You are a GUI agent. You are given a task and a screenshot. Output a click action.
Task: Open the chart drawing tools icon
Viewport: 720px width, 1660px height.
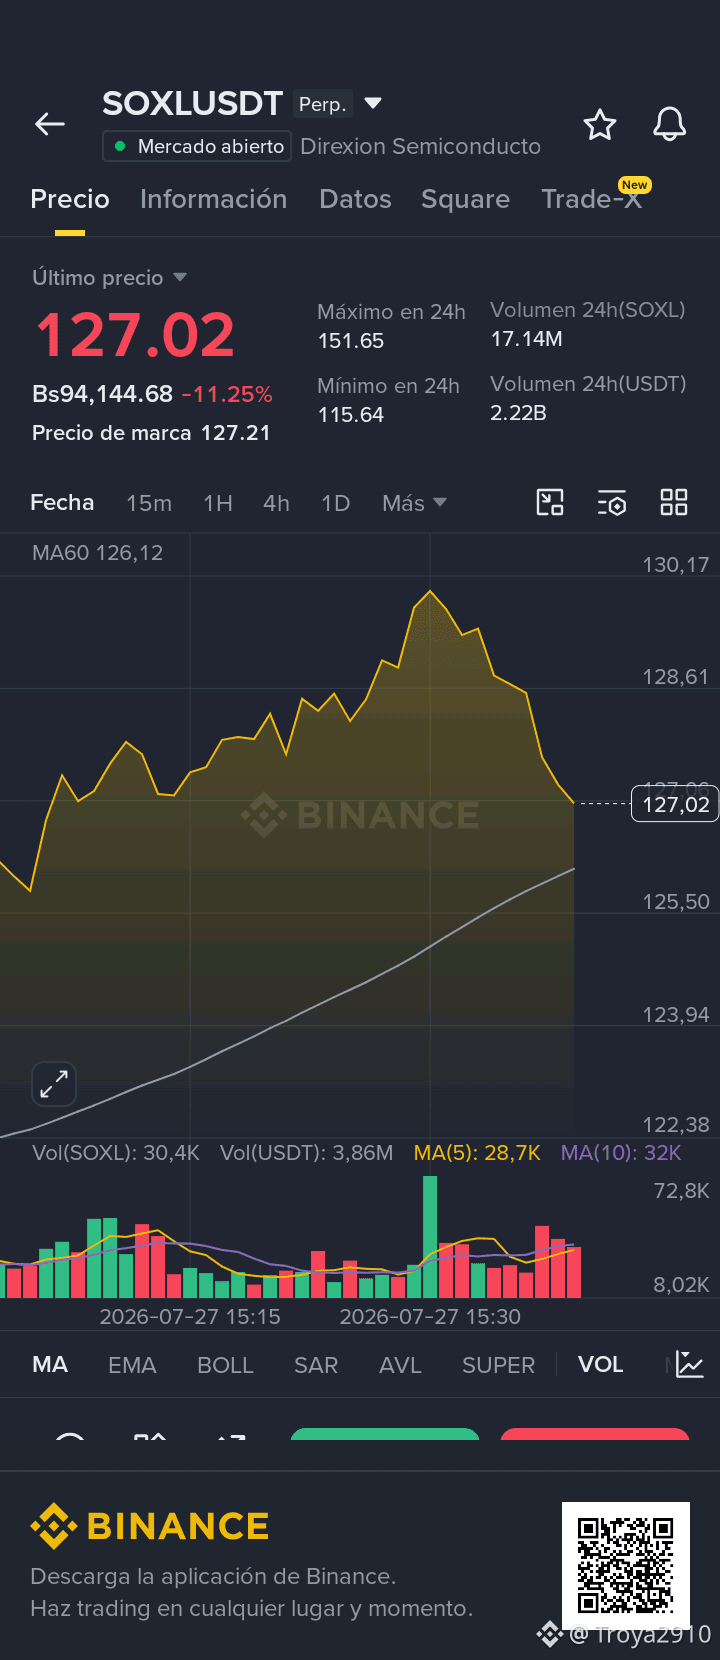coord(550,502)
